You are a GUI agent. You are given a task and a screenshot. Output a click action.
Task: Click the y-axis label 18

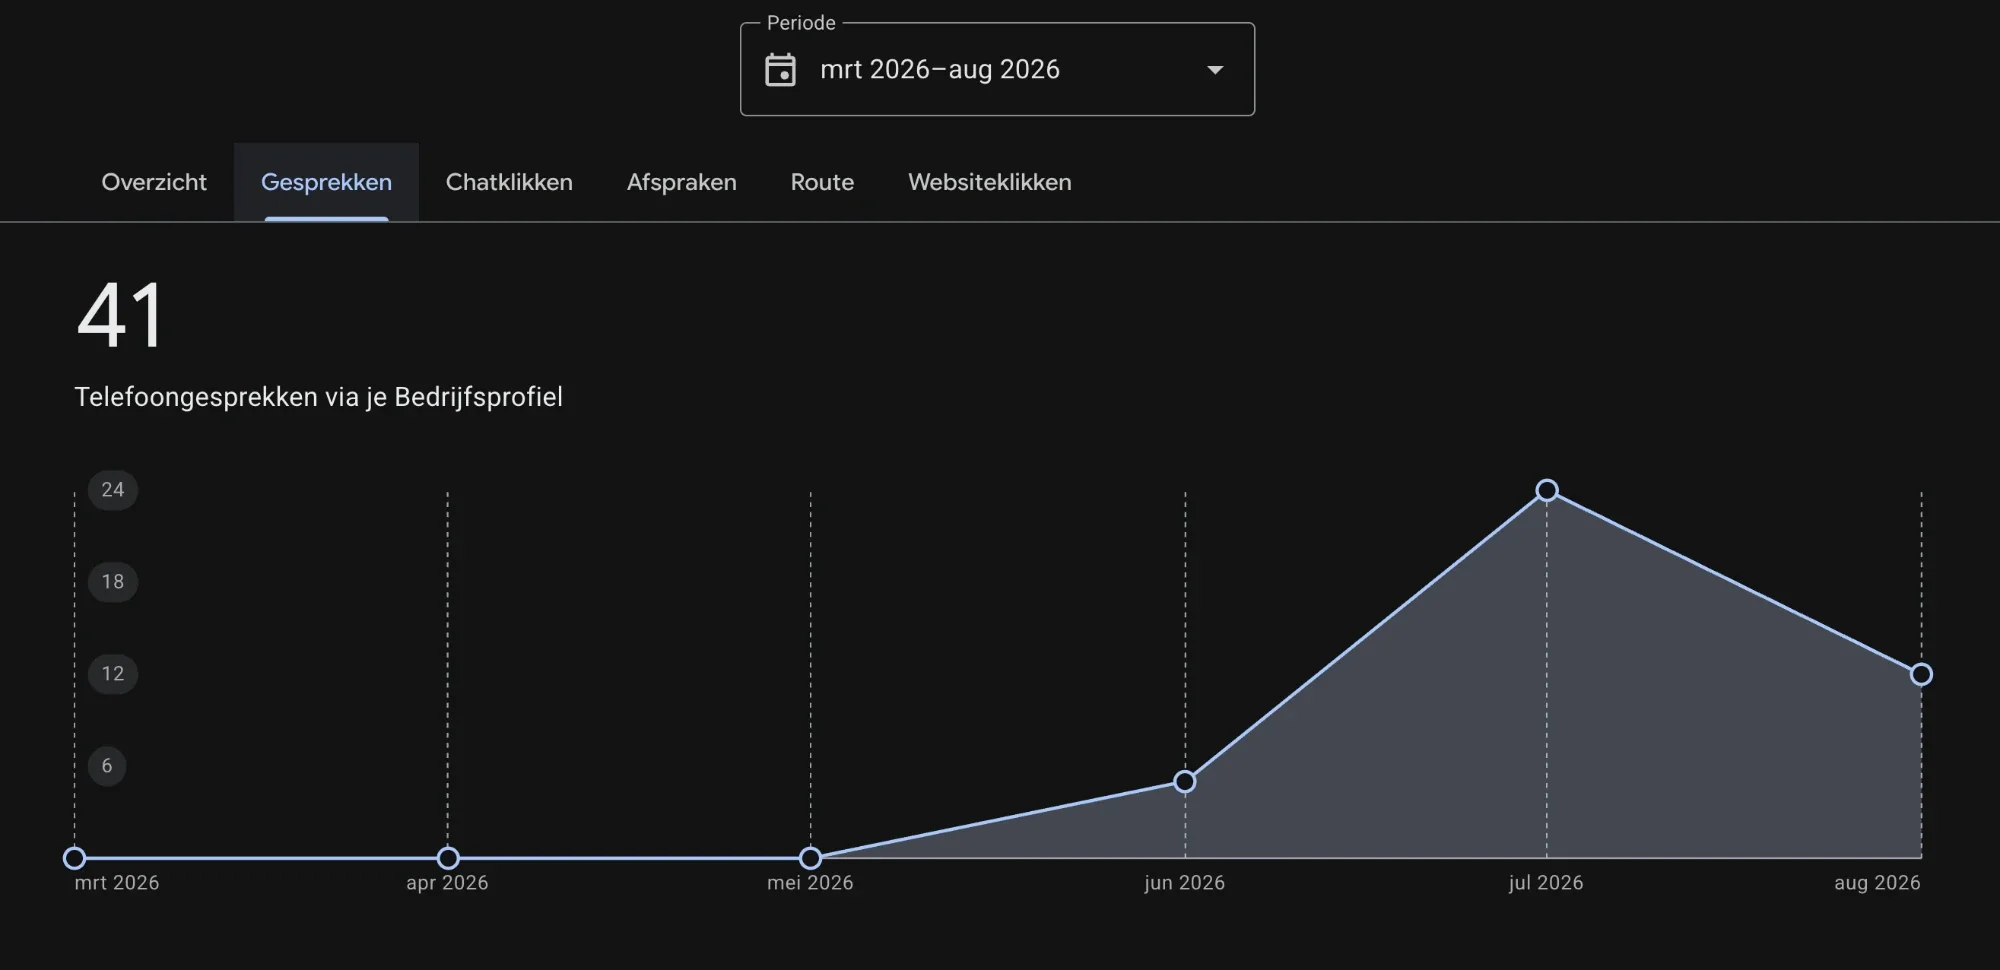click(x=113, y=582)
